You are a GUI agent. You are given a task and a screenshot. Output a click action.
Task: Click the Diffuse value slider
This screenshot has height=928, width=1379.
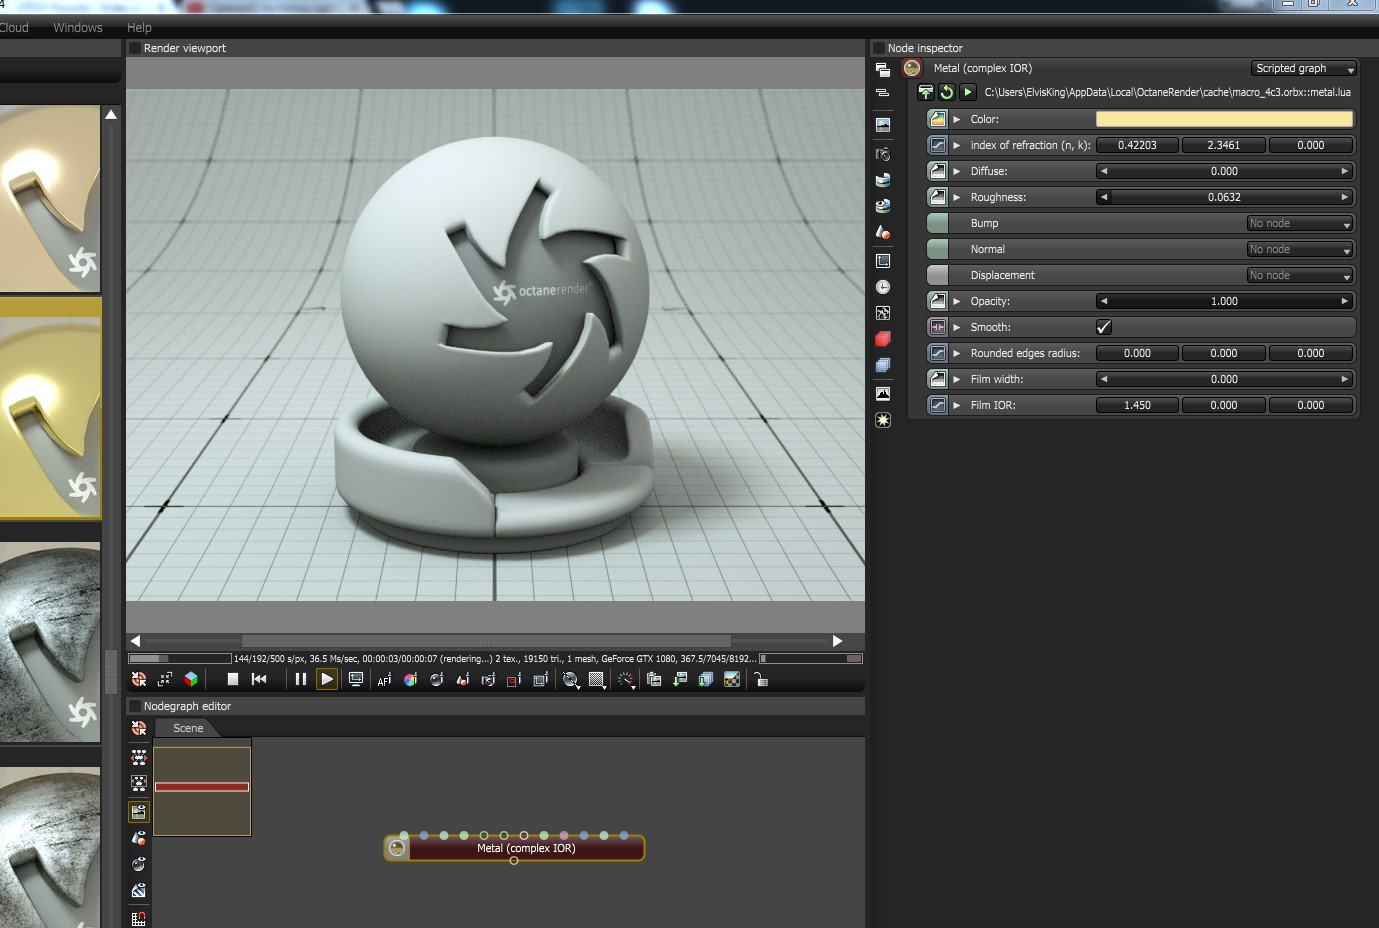click(1224, 171)
